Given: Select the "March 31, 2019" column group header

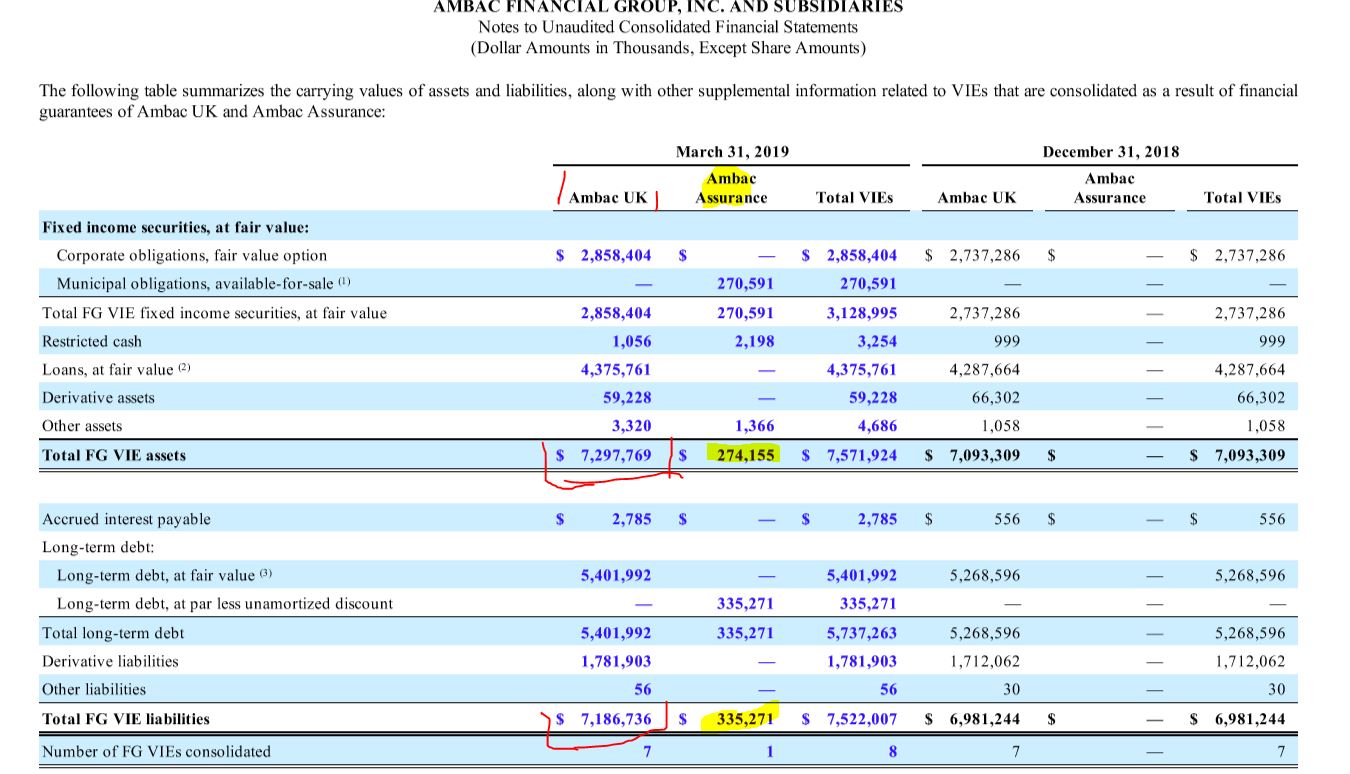Looking at the screenshot, I should 732,152.
